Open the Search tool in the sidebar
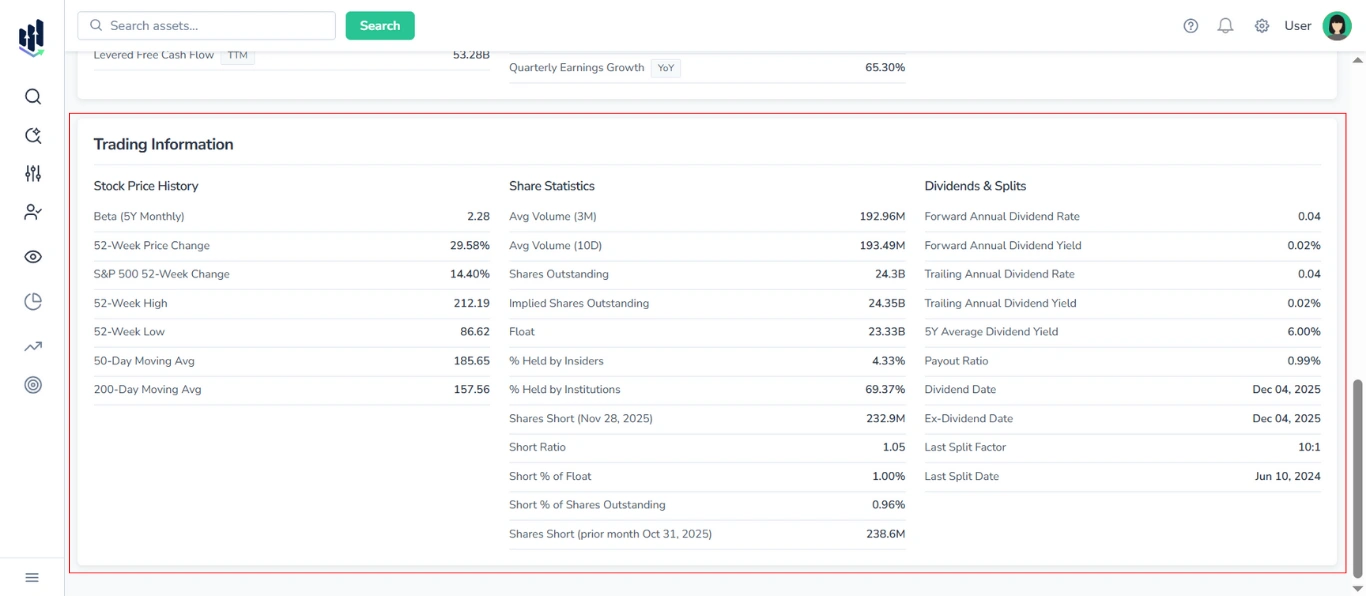1366x596 pixels. click(32, 96)
